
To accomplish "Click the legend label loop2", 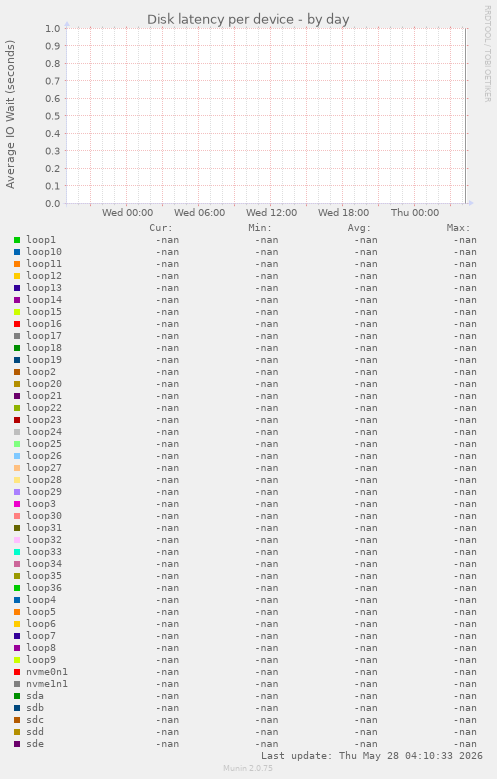I will [41, 372].
